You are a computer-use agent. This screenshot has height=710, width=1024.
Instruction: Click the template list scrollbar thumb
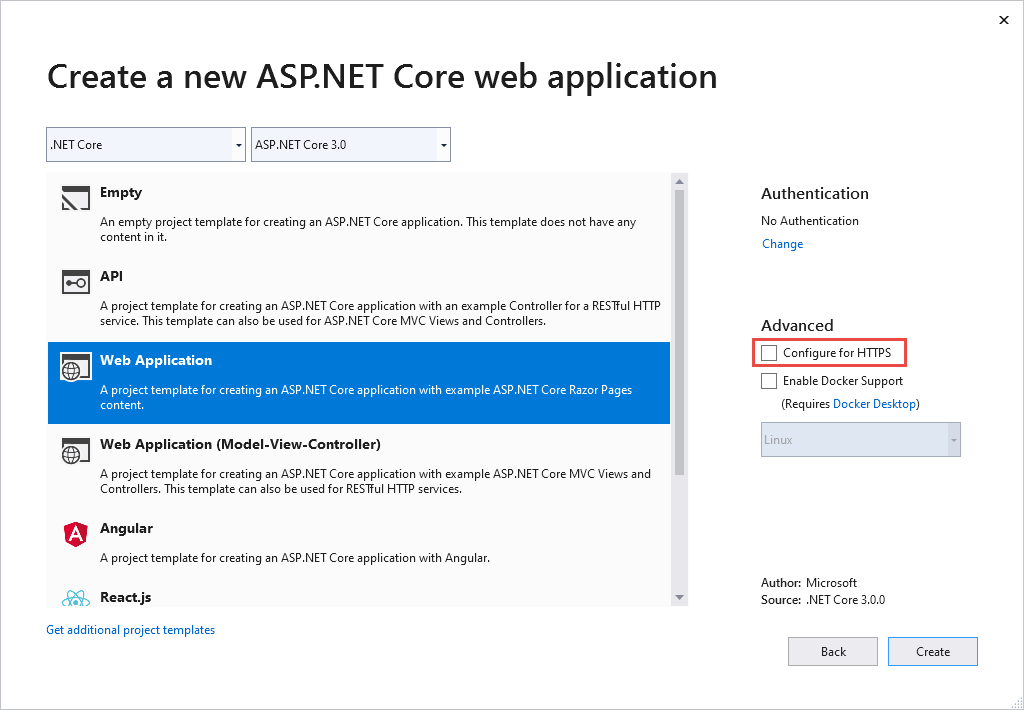[679, 332]
